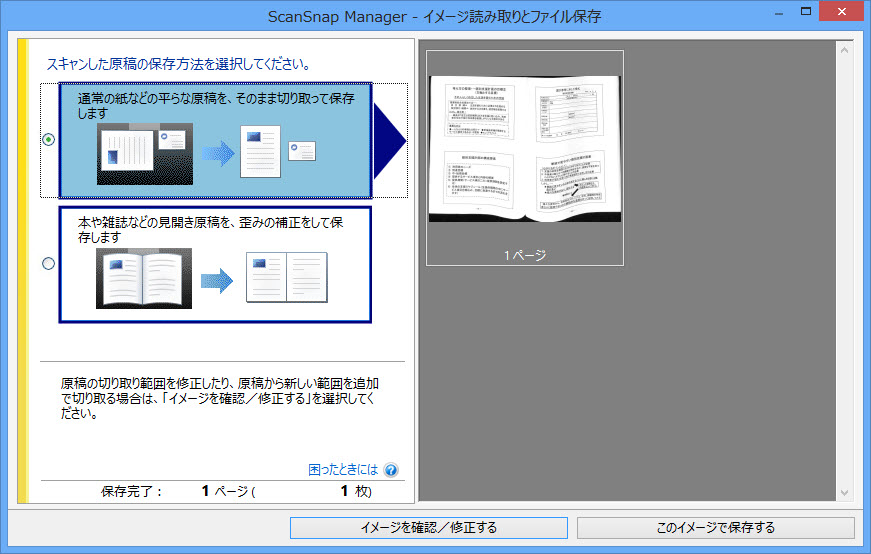Click the 保存完了 status text
Viewport: 871px width, 554px height.
pos(131,492)
